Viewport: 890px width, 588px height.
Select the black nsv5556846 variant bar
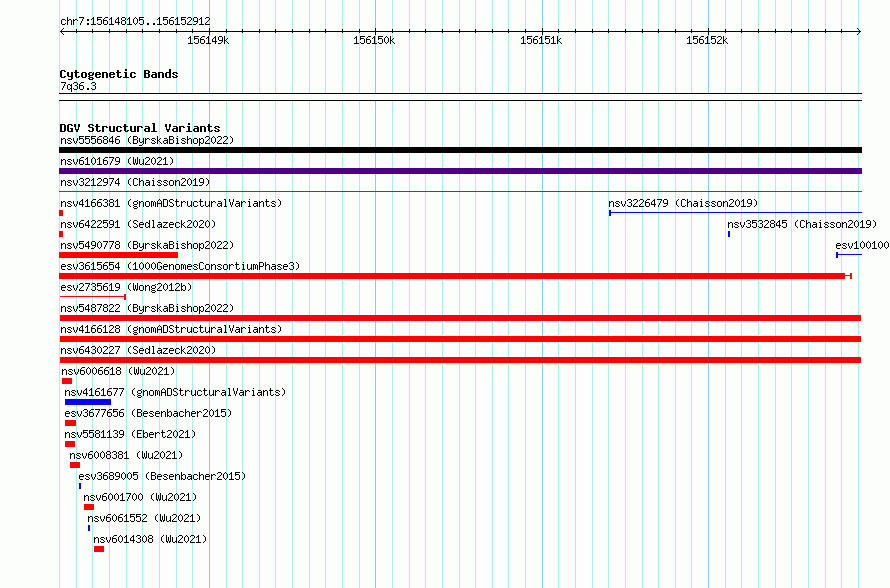click(x=460, y=150)
